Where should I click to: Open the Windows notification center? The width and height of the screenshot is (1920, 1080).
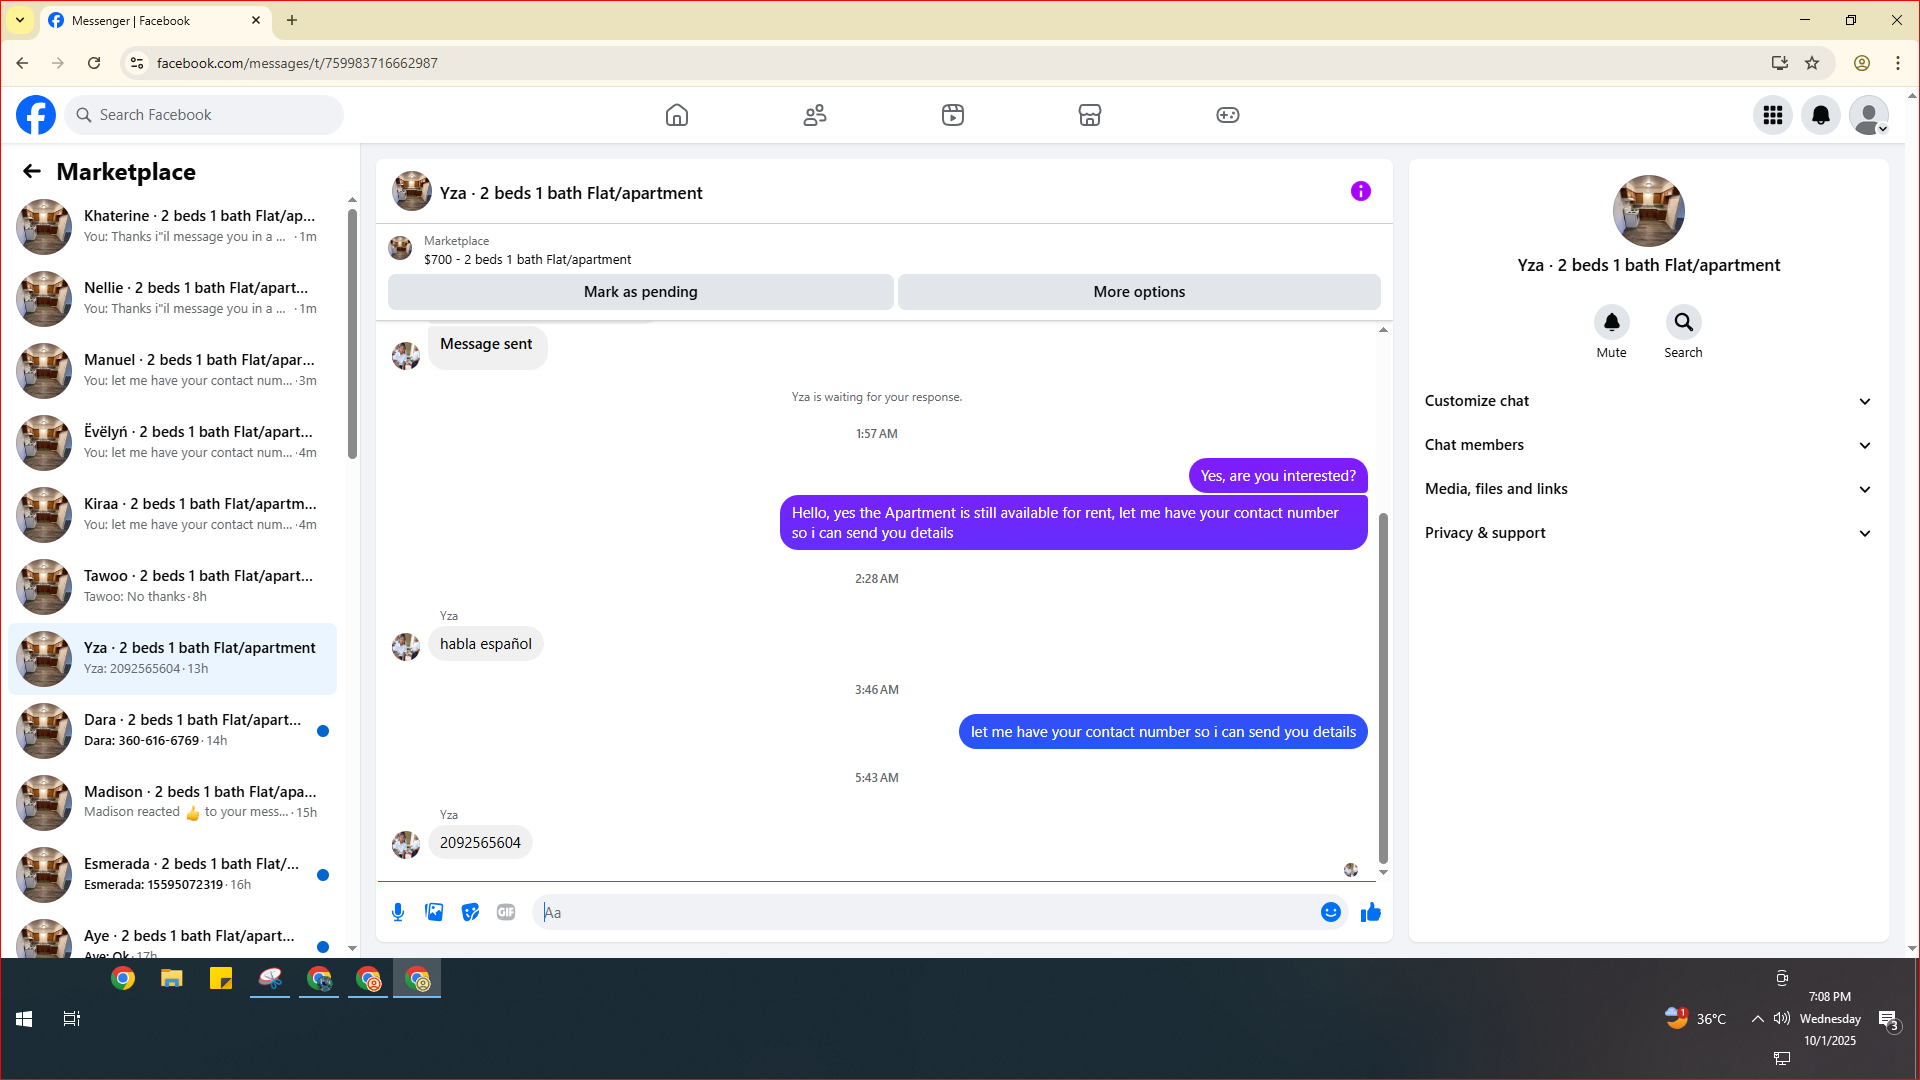point(1888,1019)
